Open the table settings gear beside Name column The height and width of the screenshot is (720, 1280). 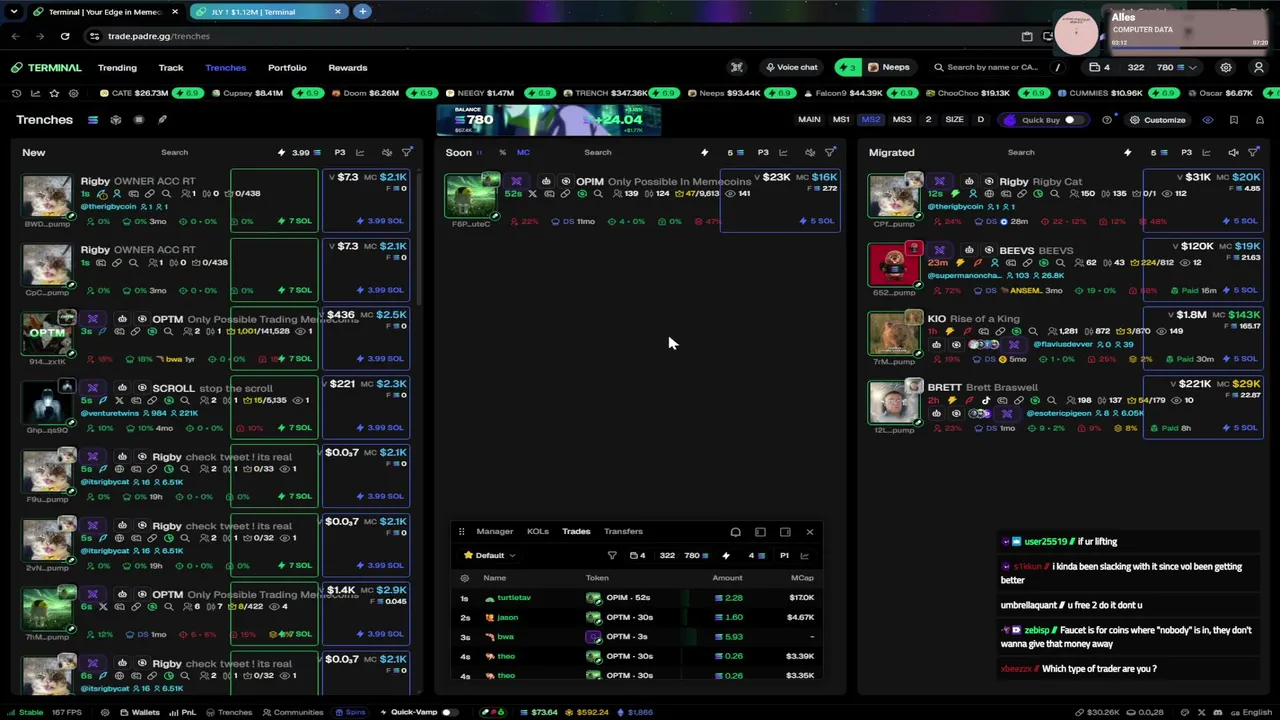(464, 578)
